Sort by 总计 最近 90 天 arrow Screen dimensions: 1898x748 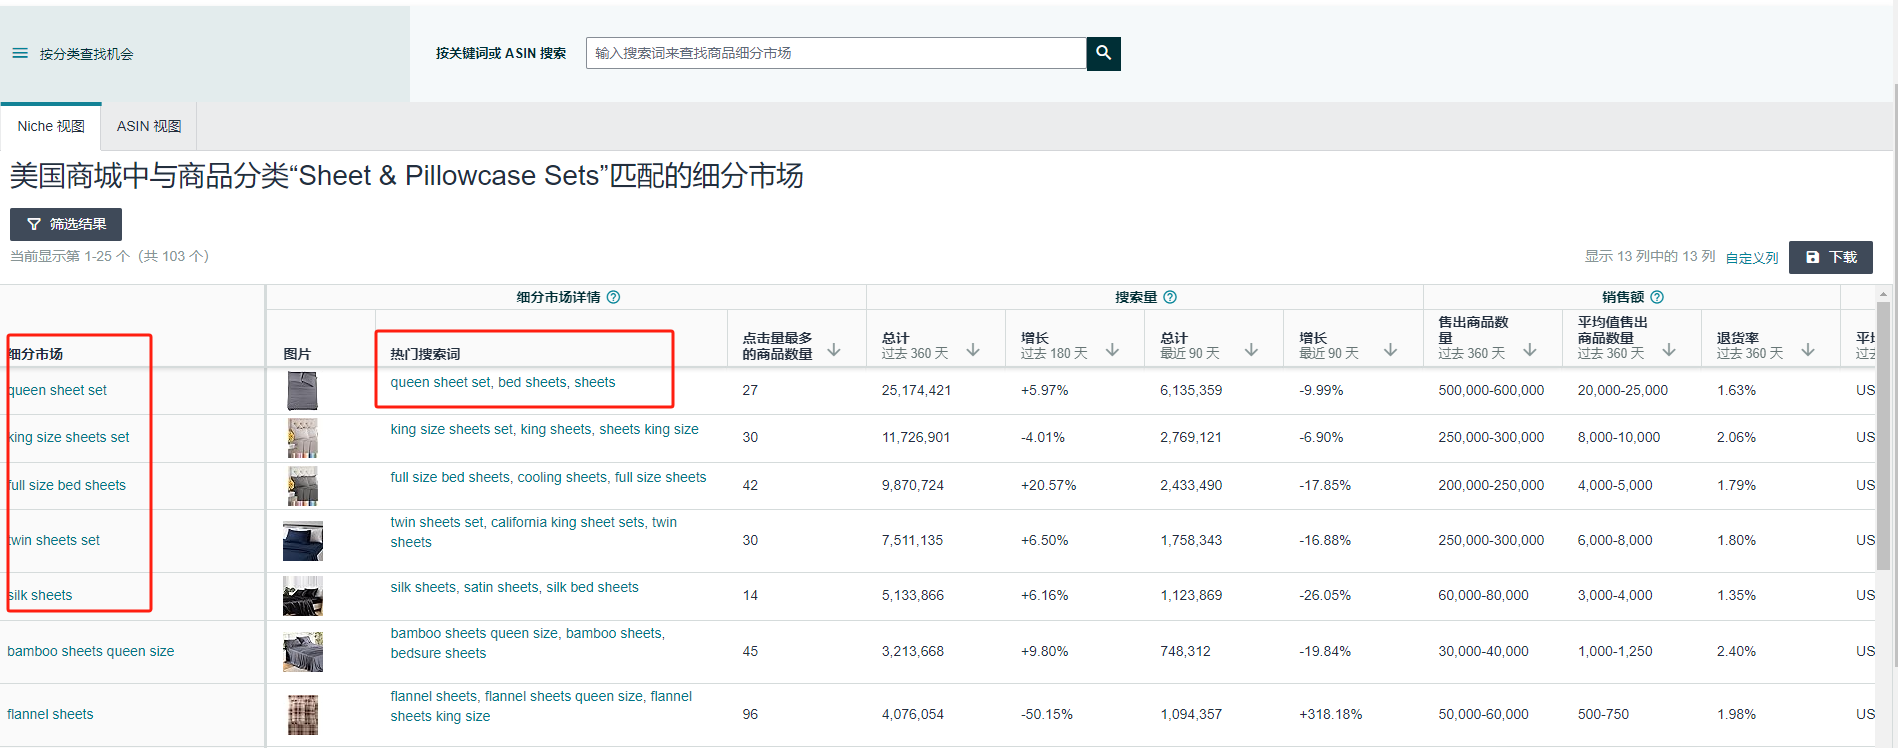coord(1251,349)
